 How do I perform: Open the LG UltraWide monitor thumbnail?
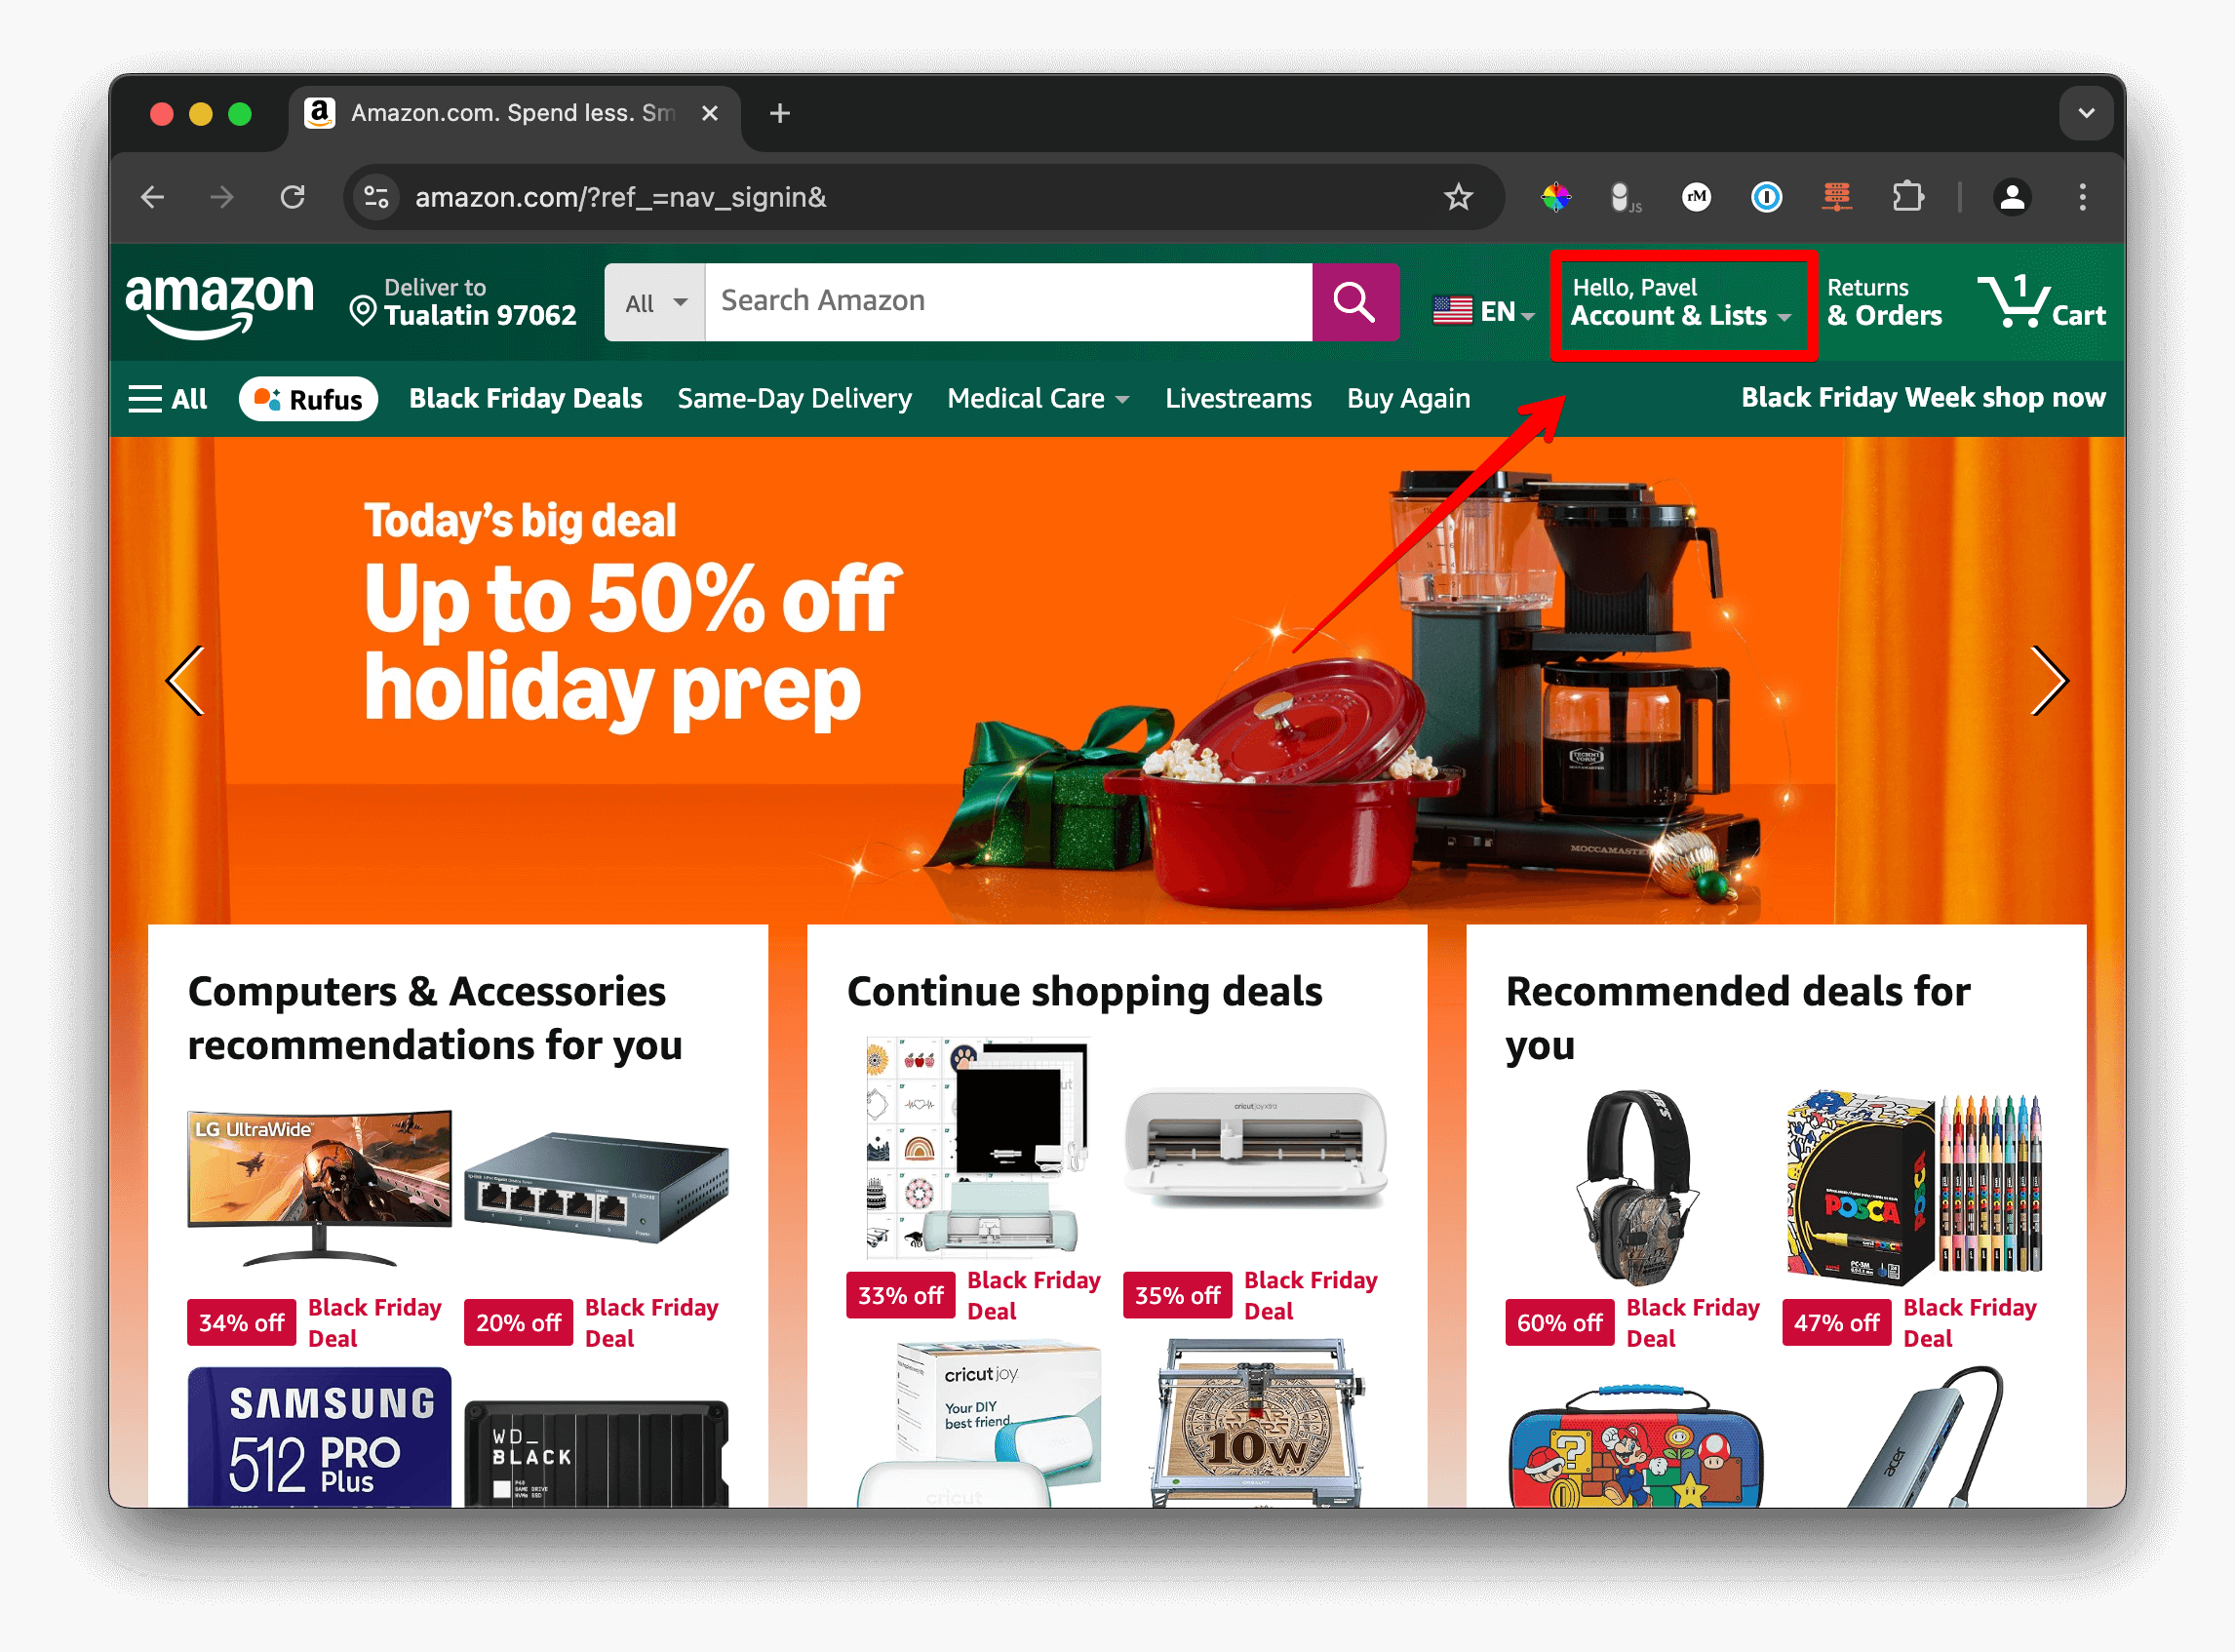[x=319, y=1187]
